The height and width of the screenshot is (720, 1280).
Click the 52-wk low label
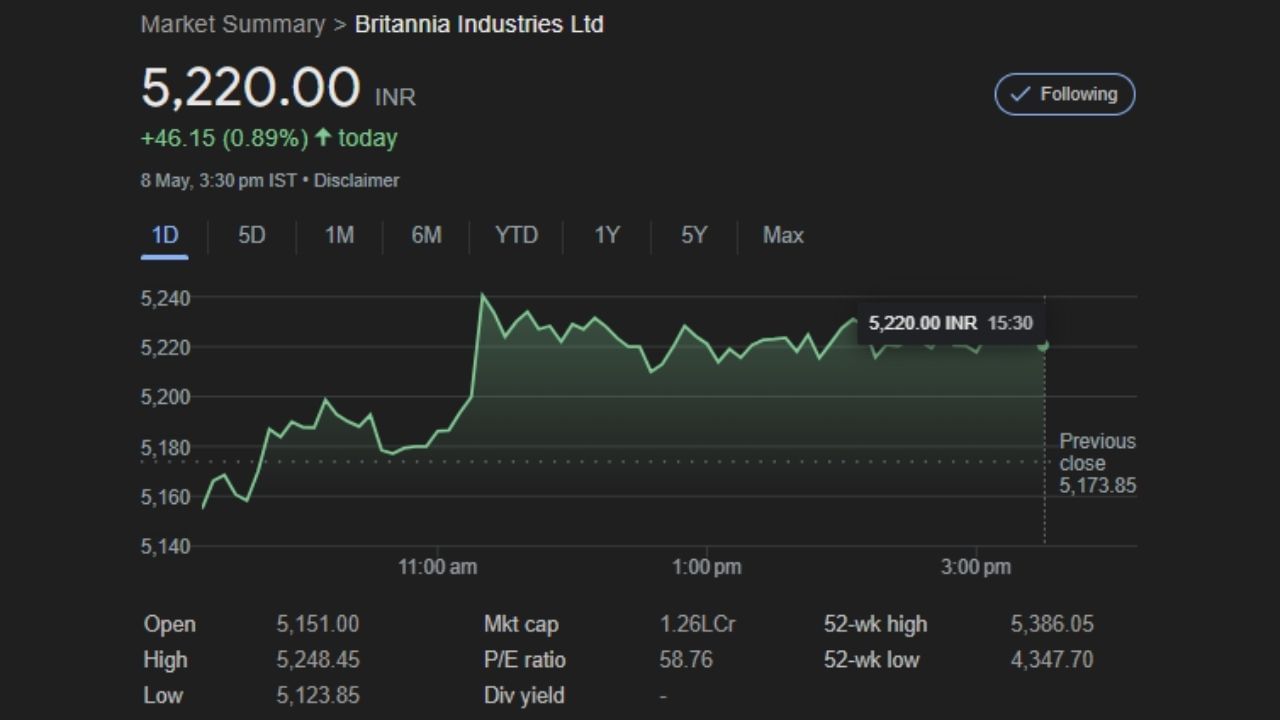[872, 660]
